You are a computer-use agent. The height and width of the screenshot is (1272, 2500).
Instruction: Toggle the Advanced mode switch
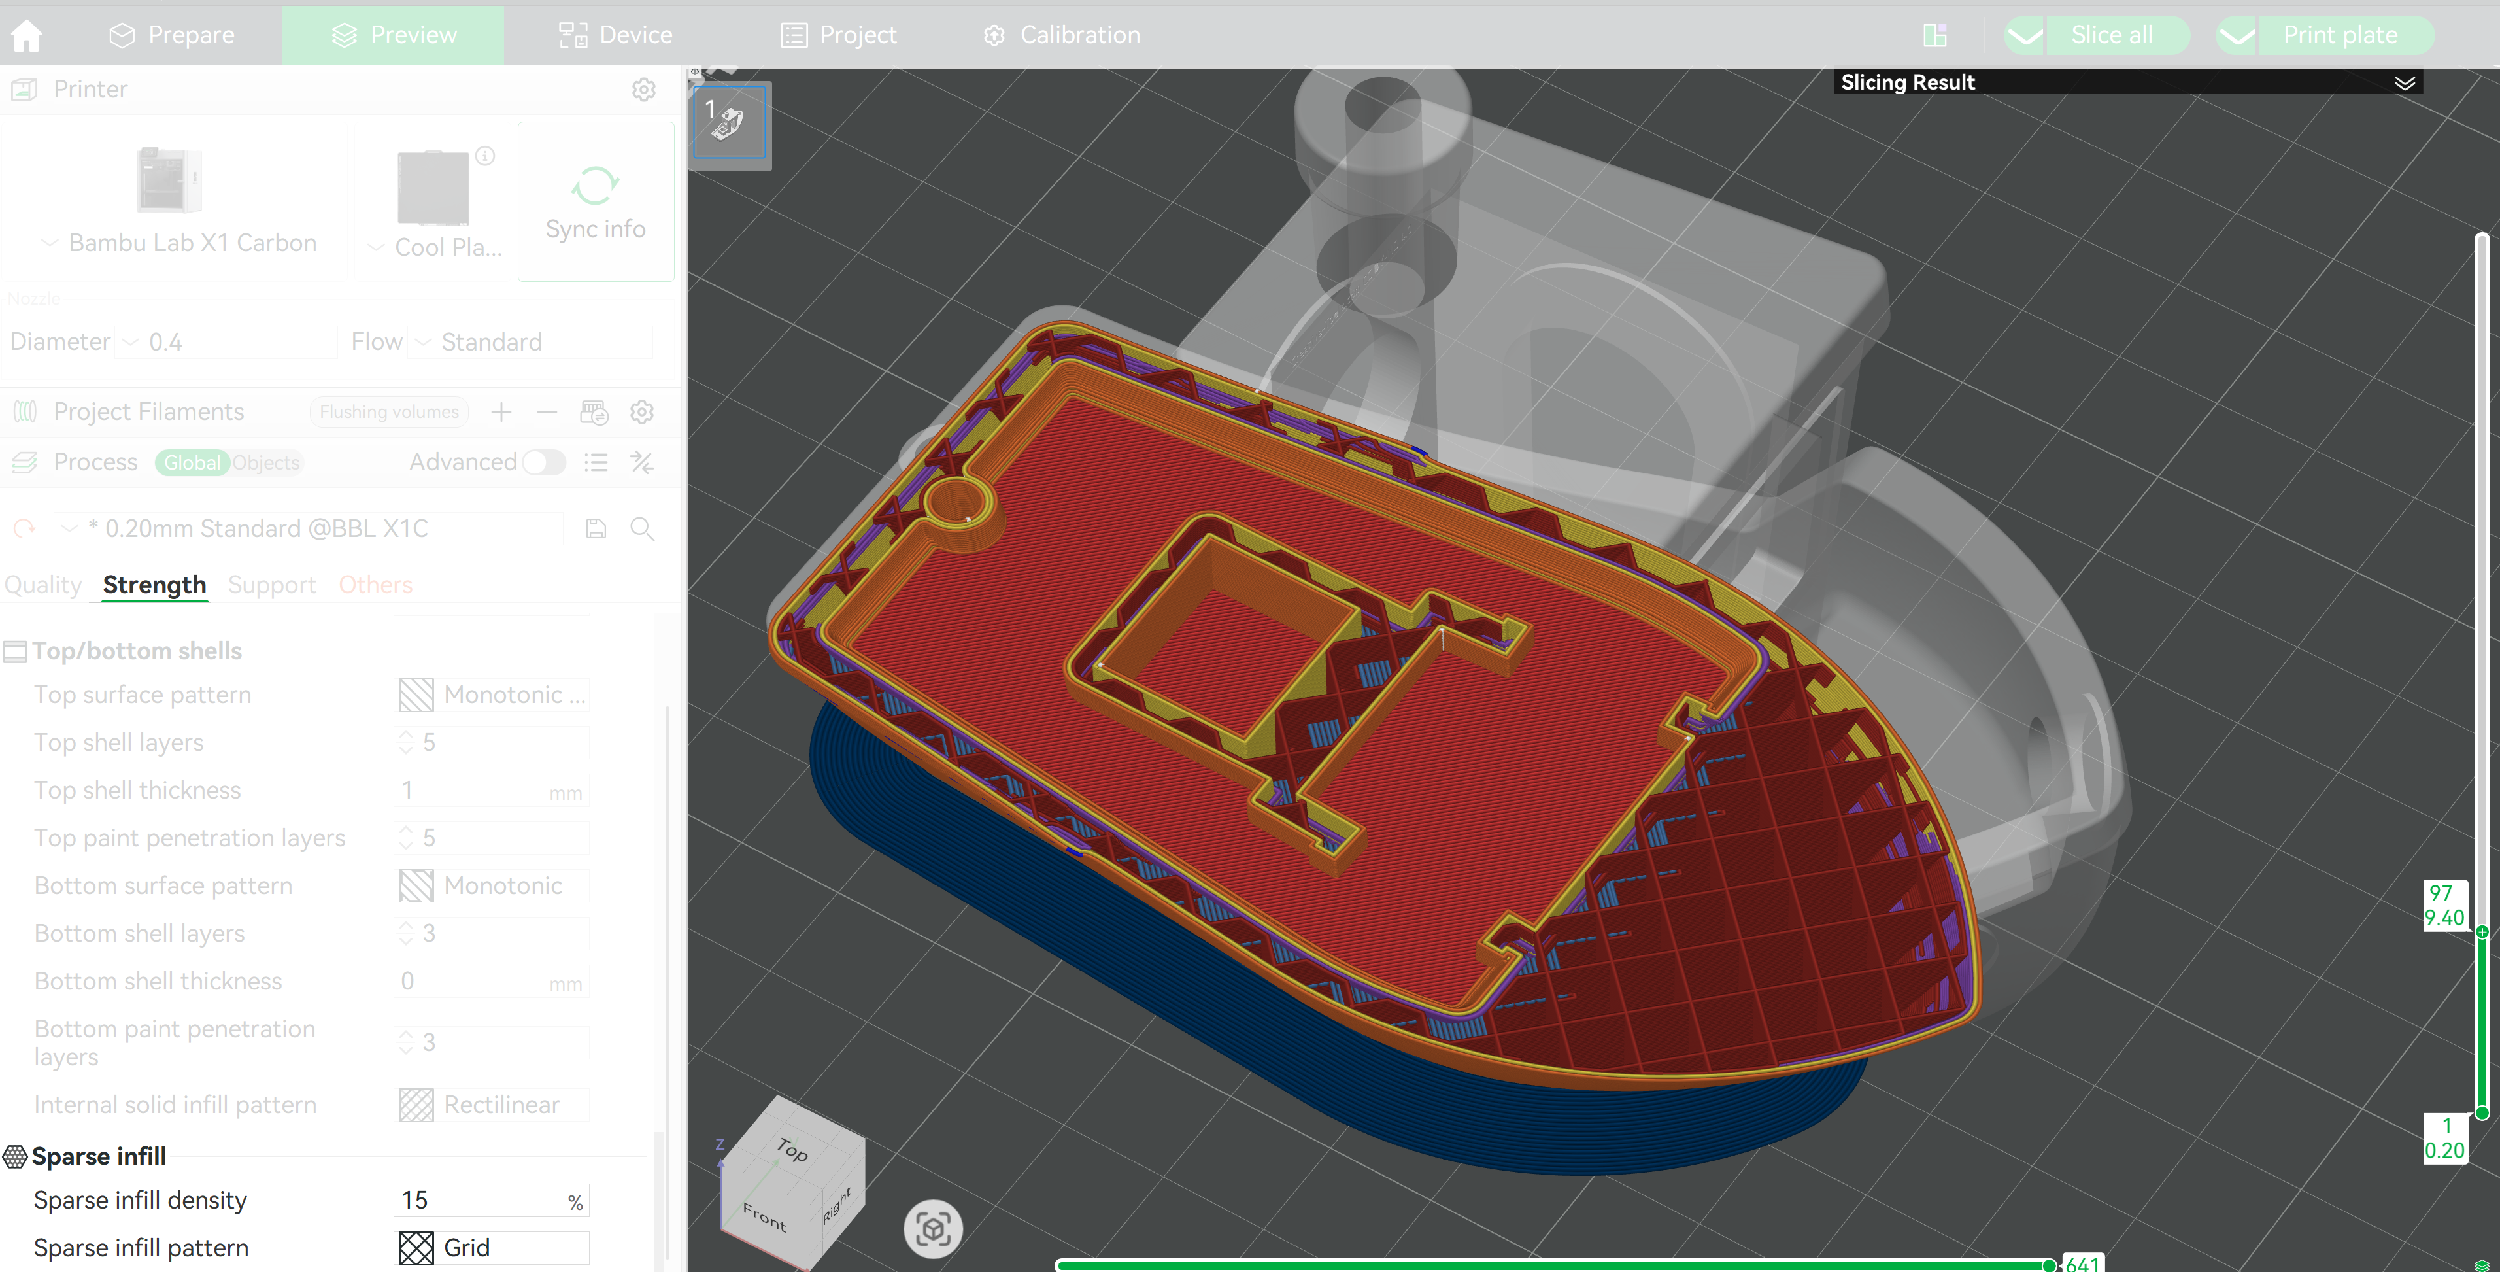tap(544, 462)
